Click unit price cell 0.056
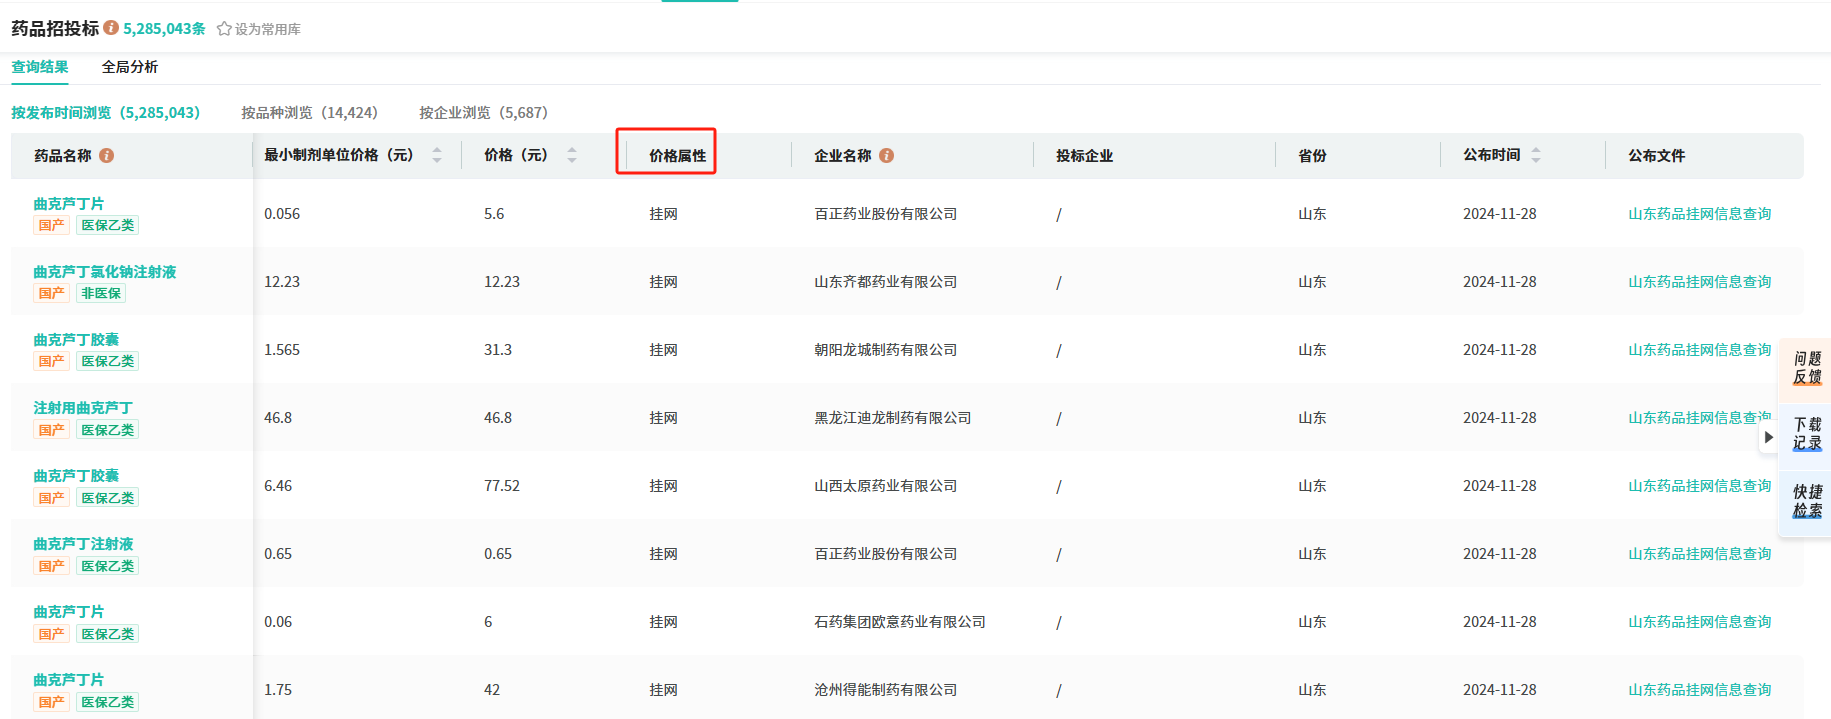The width and height of the screenshot is (1831, 719). tap(282, 214)
